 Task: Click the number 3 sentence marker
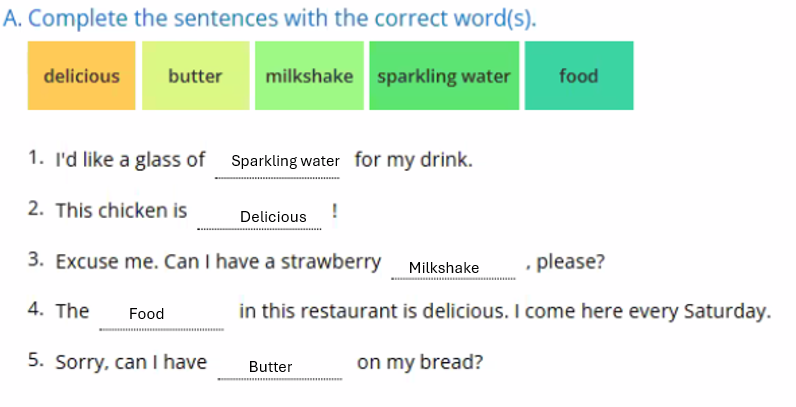coord(36,261)
